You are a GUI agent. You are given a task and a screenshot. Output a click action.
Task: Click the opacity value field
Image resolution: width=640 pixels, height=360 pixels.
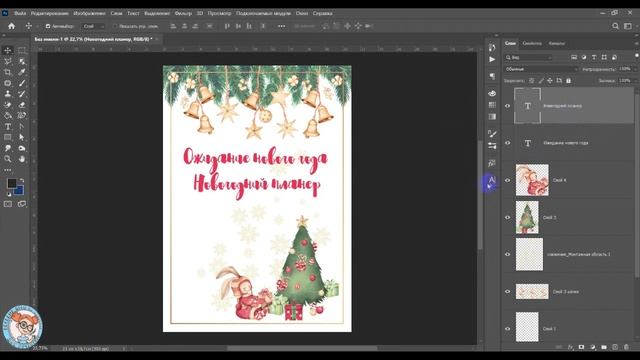(624, 69)
